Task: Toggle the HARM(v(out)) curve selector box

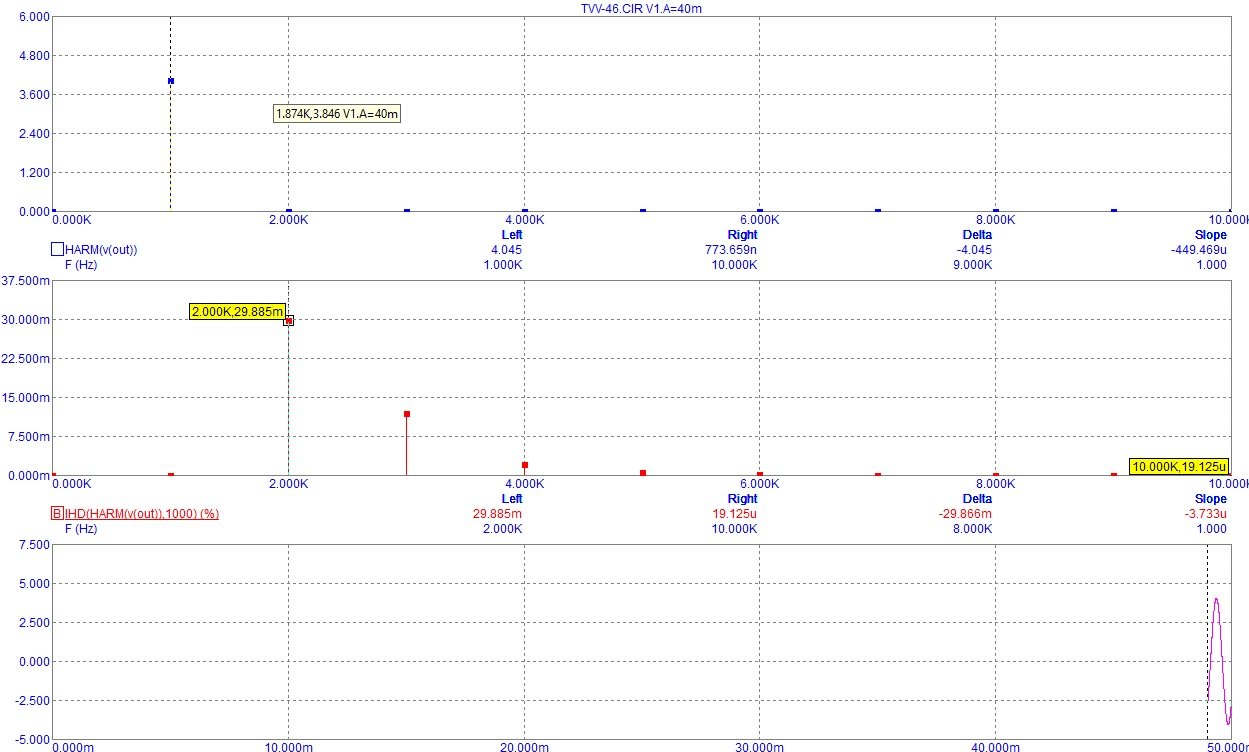Action: 57,249
